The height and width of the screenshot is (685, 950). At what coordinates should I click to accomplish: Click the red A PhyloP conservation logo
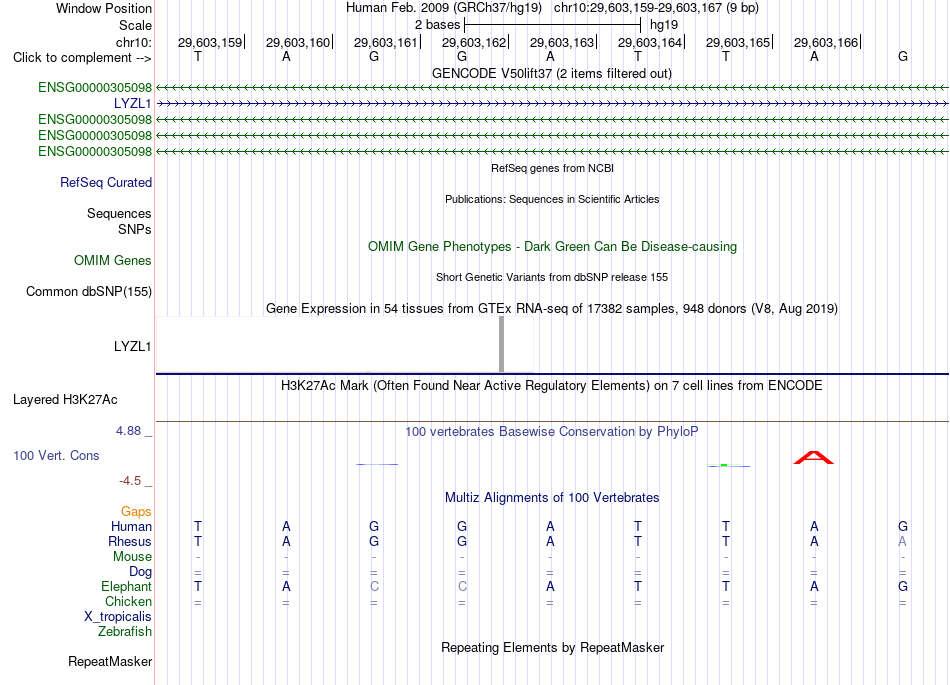click(x=814, y=457)
